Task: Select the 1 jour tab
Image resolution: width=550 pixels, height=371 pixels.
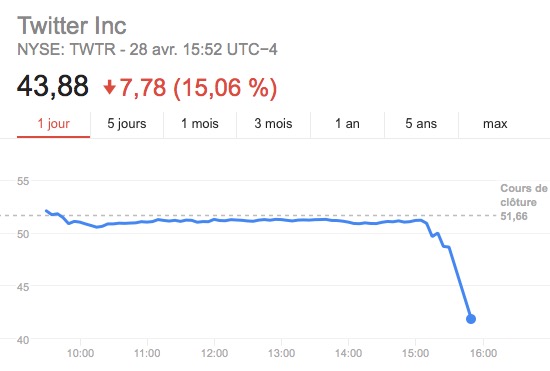Action: point(53,124)
